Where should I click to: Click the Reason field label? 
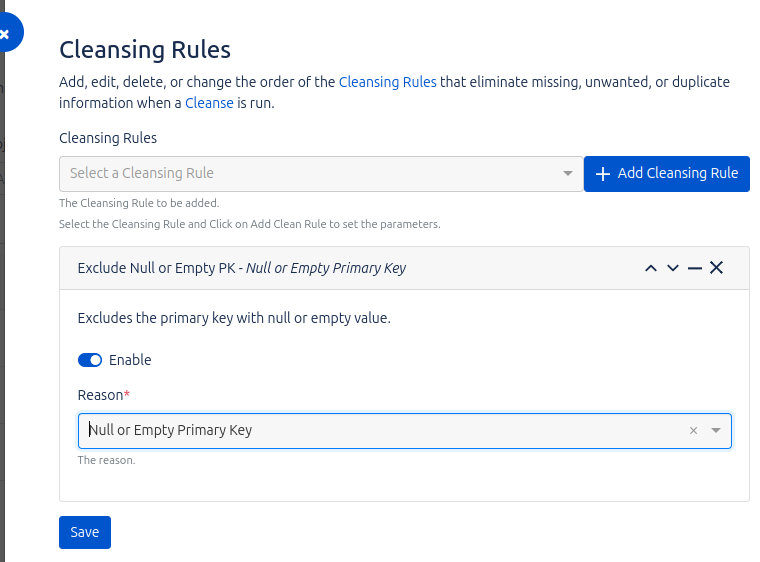[x=100, y=395]
